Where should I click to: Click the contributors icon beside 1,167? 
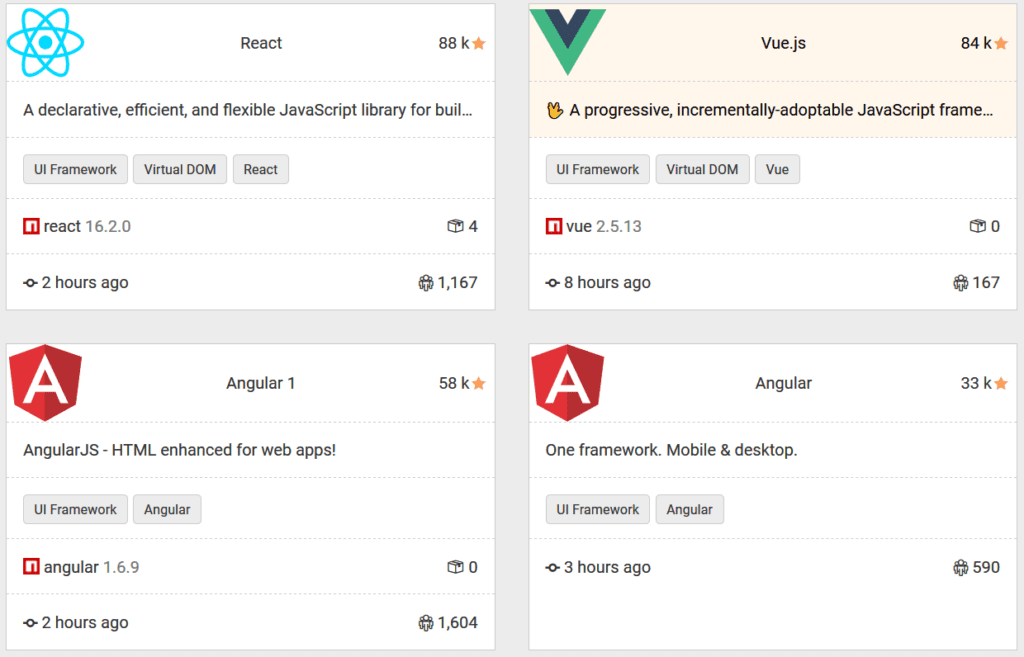tap(426, 283)
